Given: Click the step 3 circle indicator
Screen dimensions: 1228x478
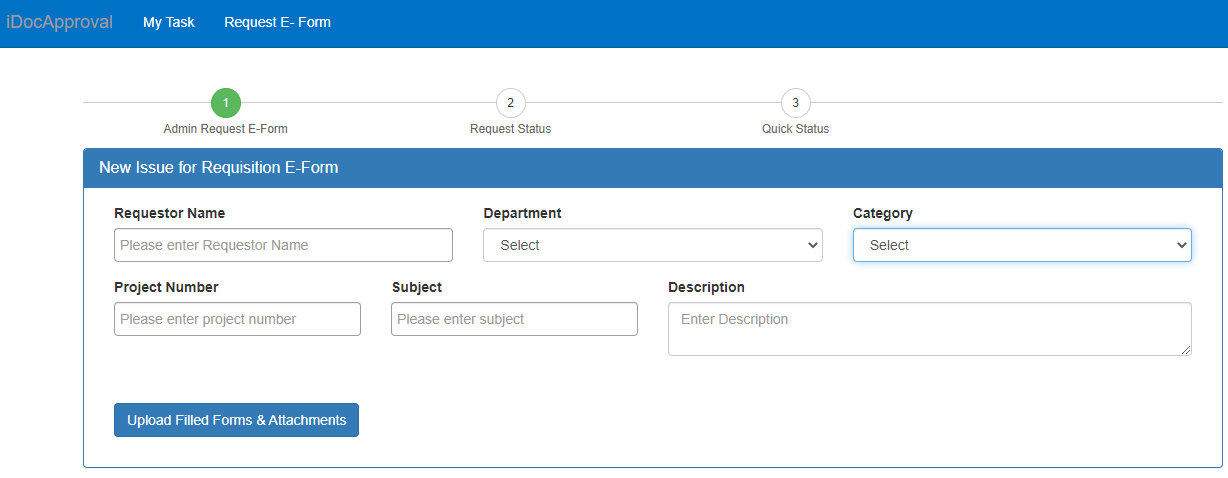Looking at the screenshot, I should point(795,103).
